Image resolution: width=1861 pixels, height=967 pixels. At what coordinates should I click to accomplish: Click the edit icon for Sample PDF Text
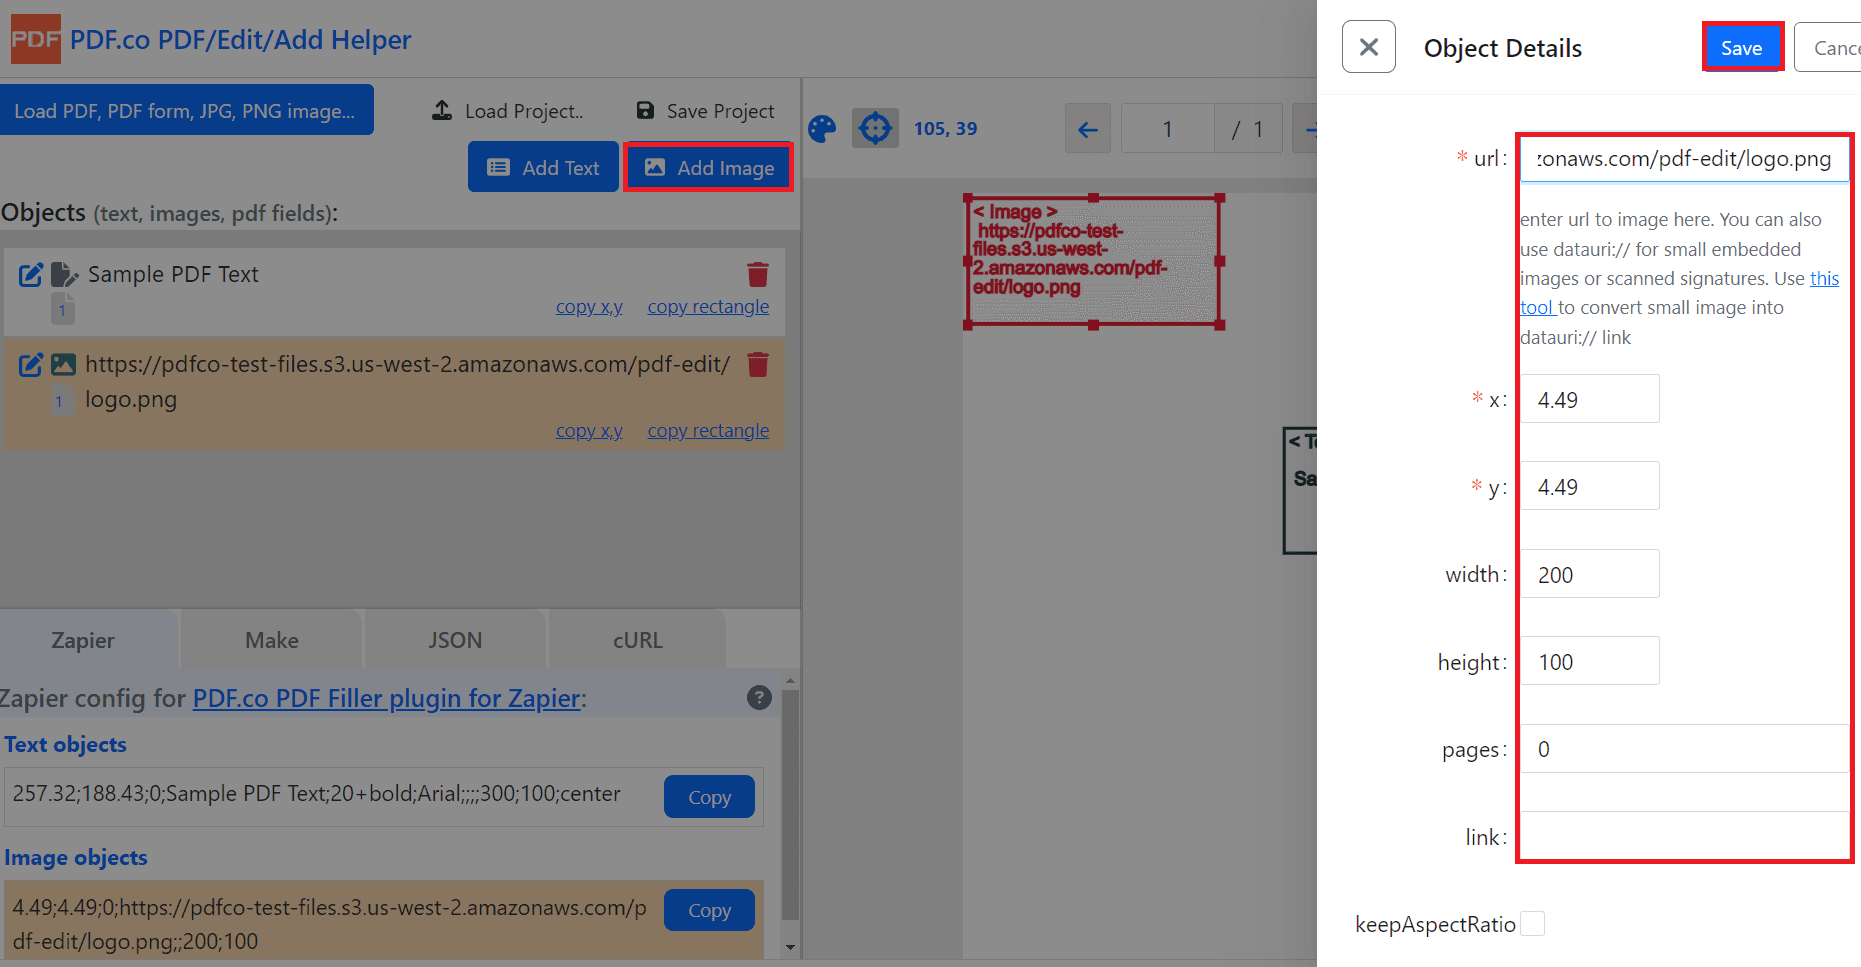coord(30,275)
